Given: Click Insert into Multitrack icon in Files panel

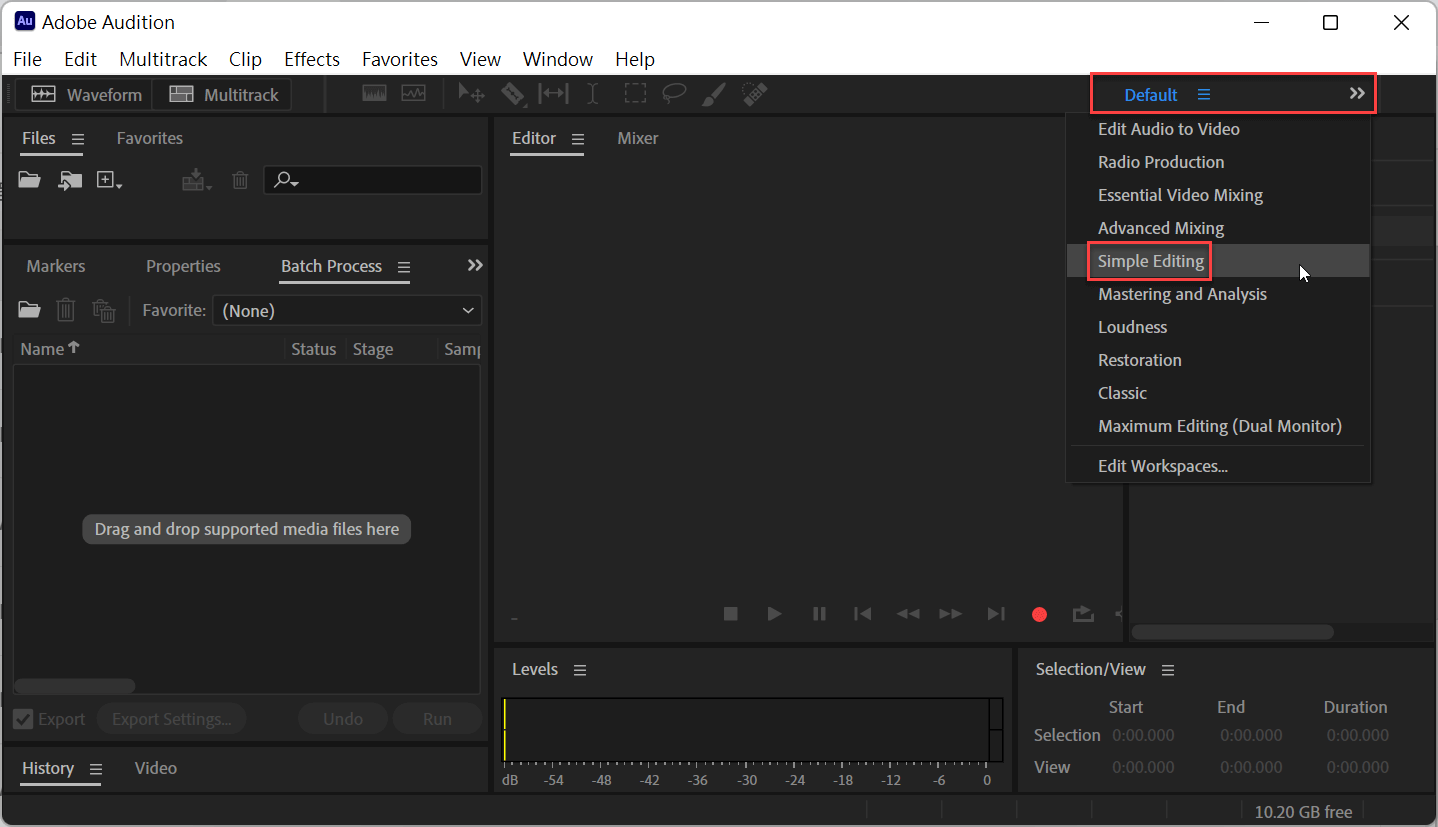Looking at the screenshot, I should point(196,180).
